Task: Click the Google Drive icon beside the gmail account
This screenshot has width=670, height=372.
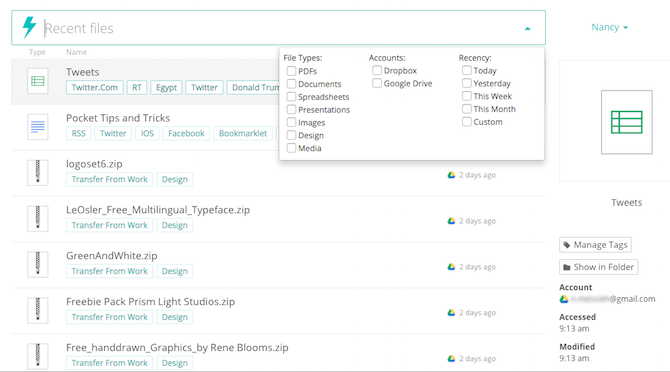Action: pos(564,299)
